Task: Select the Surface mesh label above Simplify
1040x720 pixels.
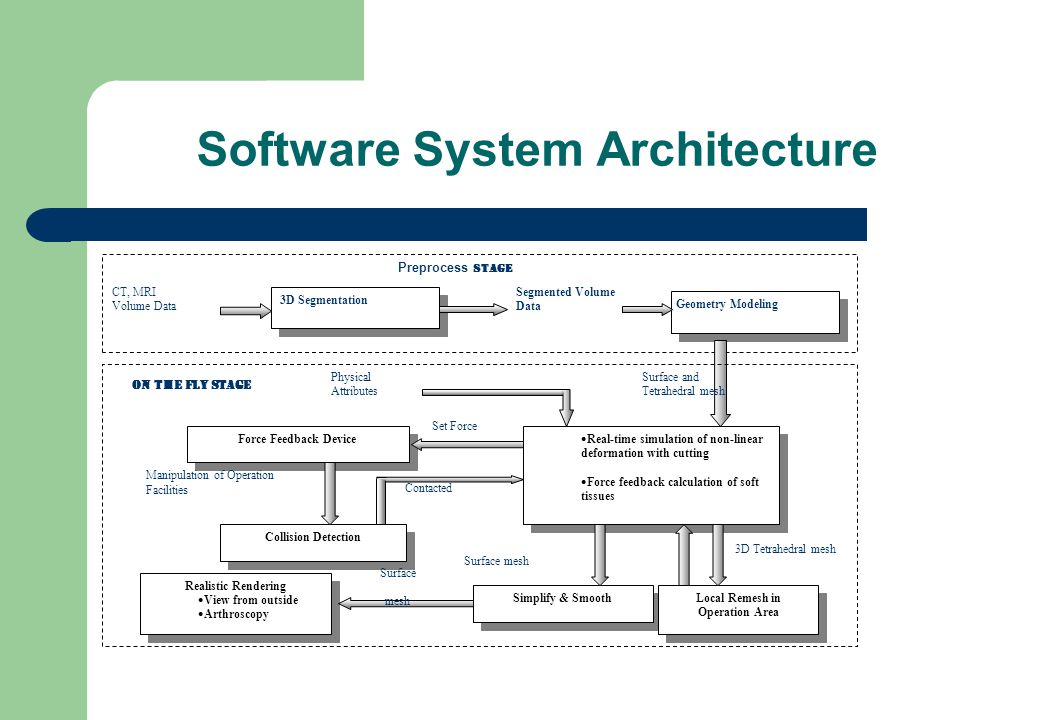Action: point(496,561)
